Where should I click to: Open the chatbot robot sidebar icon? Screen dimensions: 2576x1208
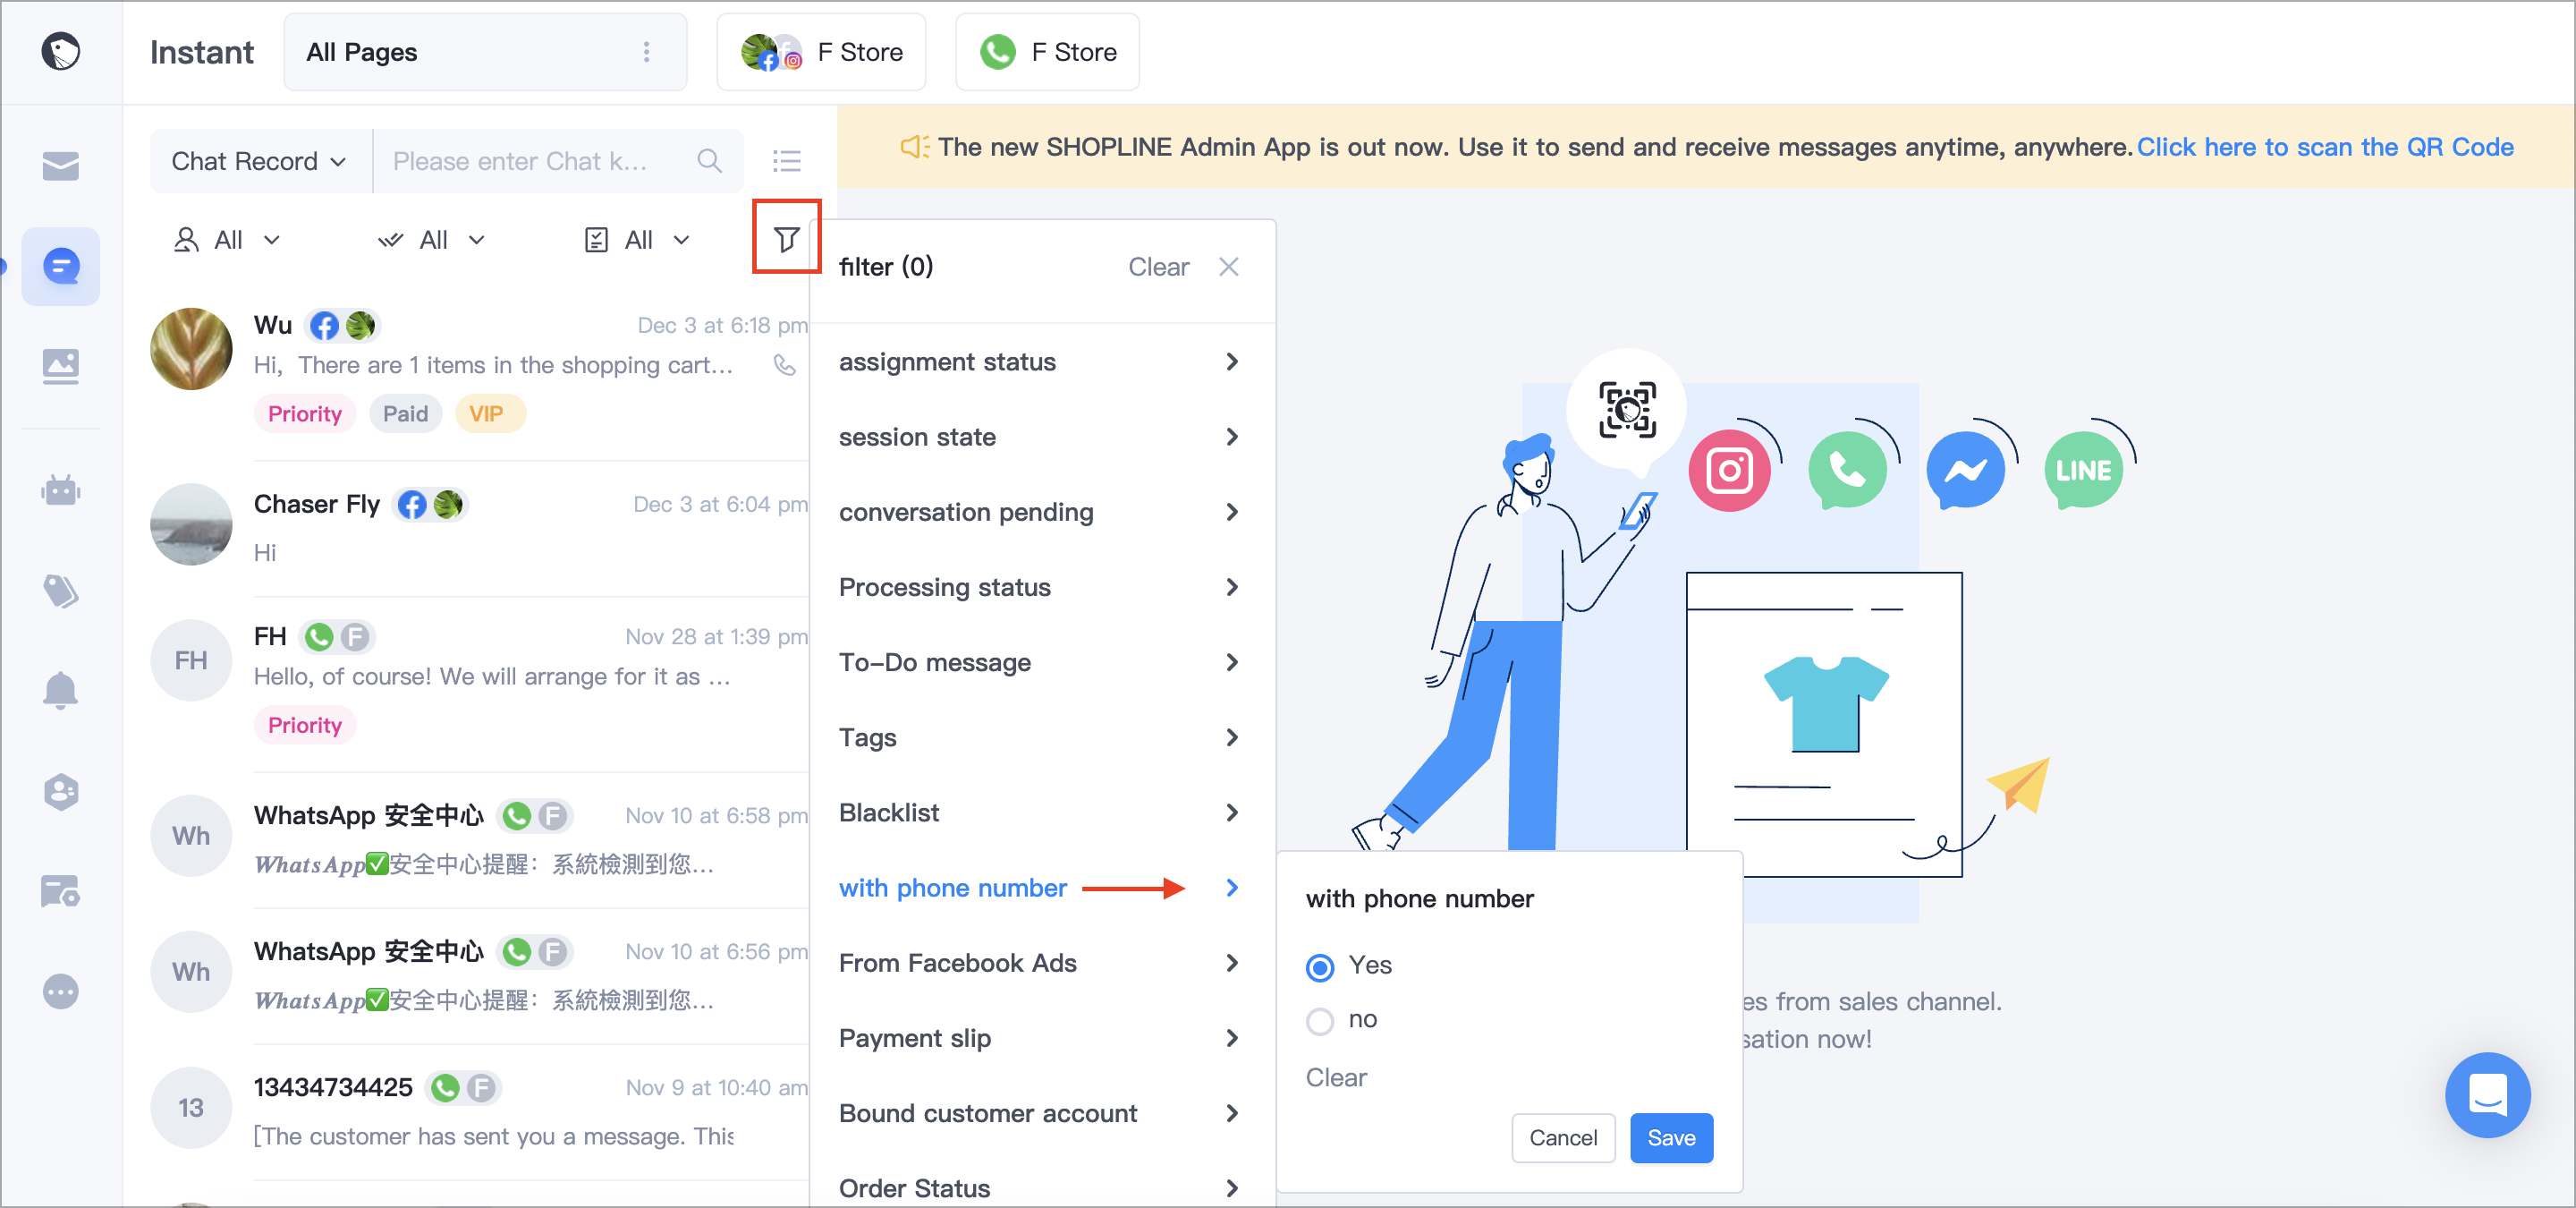61,491
